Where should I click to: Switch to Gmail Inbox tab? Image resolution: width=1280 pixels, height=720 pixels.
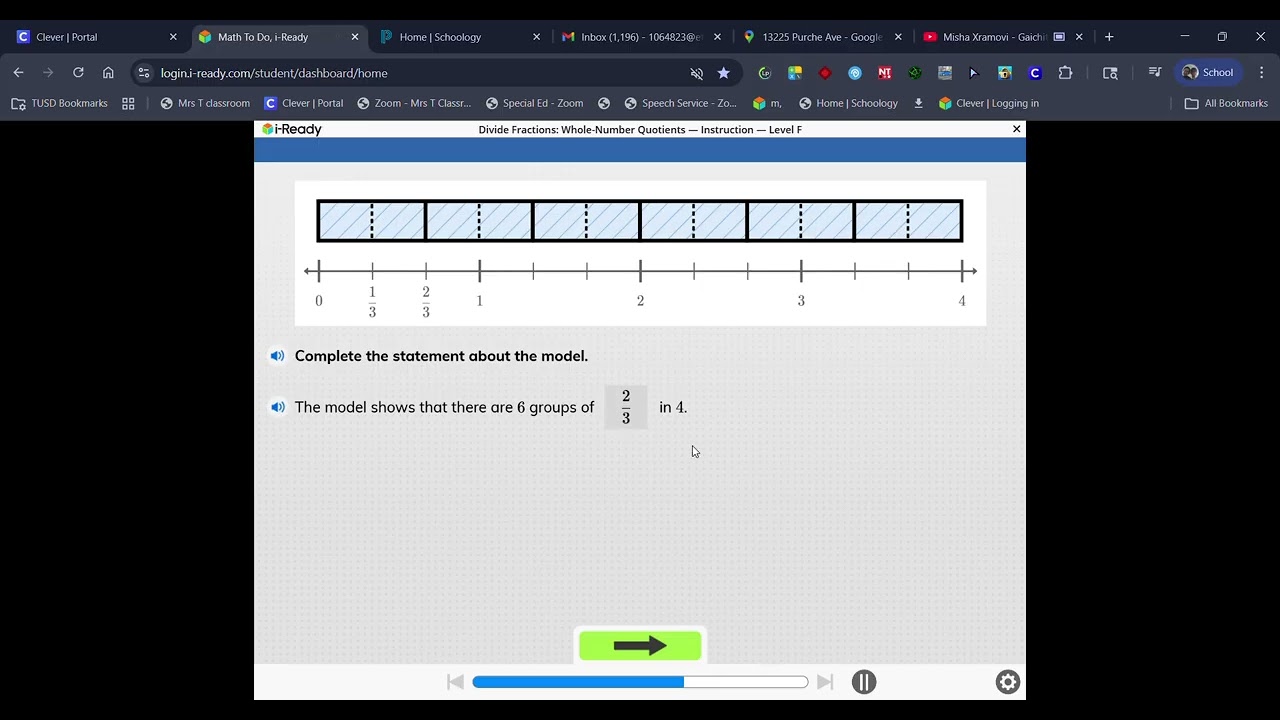(x=641, y=37)
